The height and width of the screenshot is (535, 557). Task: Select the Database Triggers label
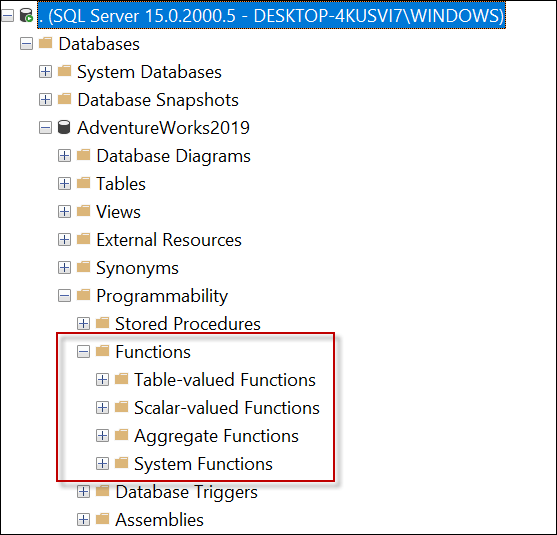pyautogui.click(x=186, y=492)
